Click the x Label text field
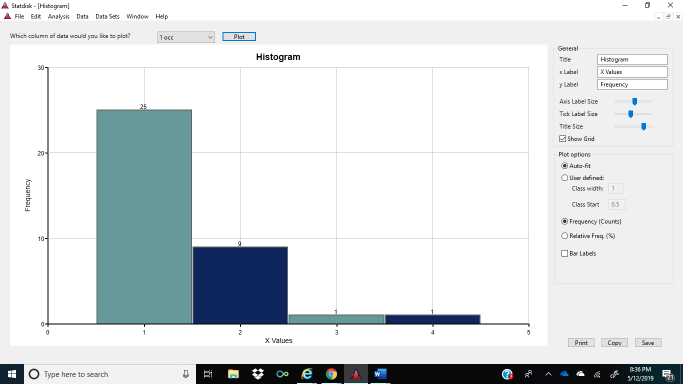The width and height of the screenshot is (683, 384). tap(632, 72)
